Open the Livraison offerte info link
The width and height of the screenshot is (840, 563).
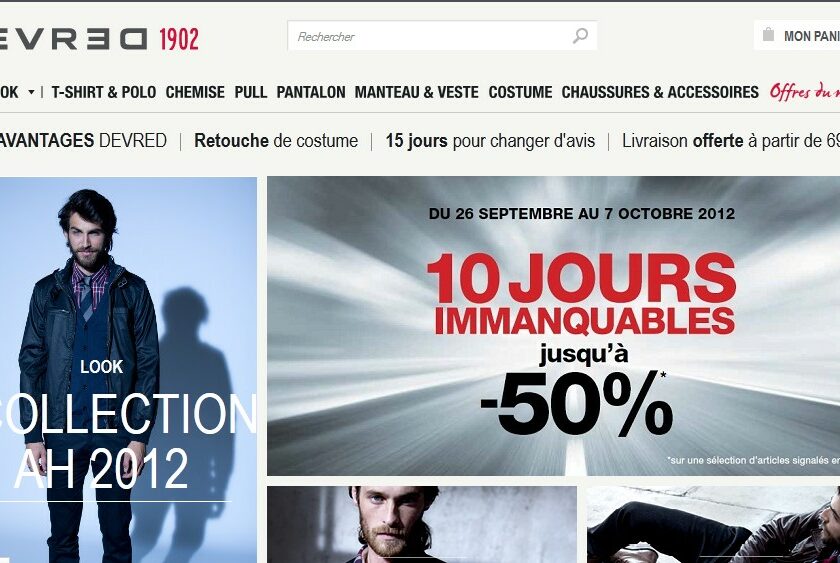click(731, 141)
